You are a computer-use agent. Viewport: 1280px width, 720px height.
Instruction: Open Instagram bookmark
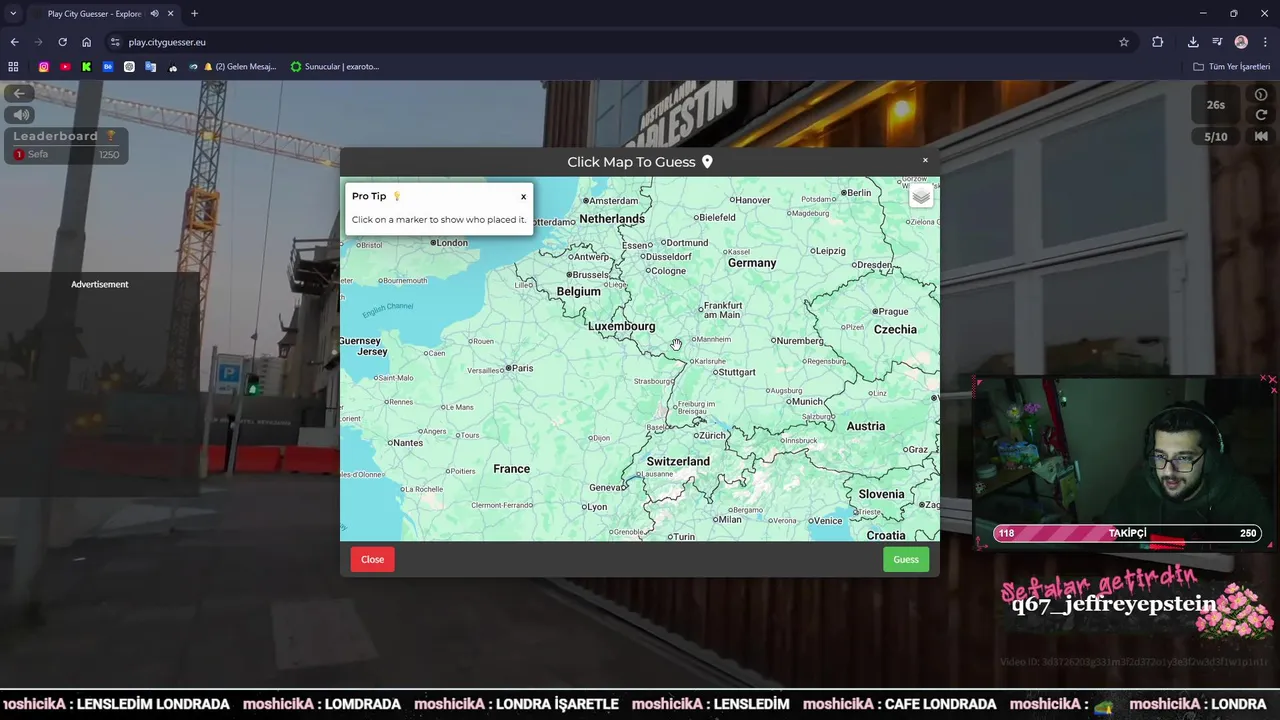[x=44, y=67]
